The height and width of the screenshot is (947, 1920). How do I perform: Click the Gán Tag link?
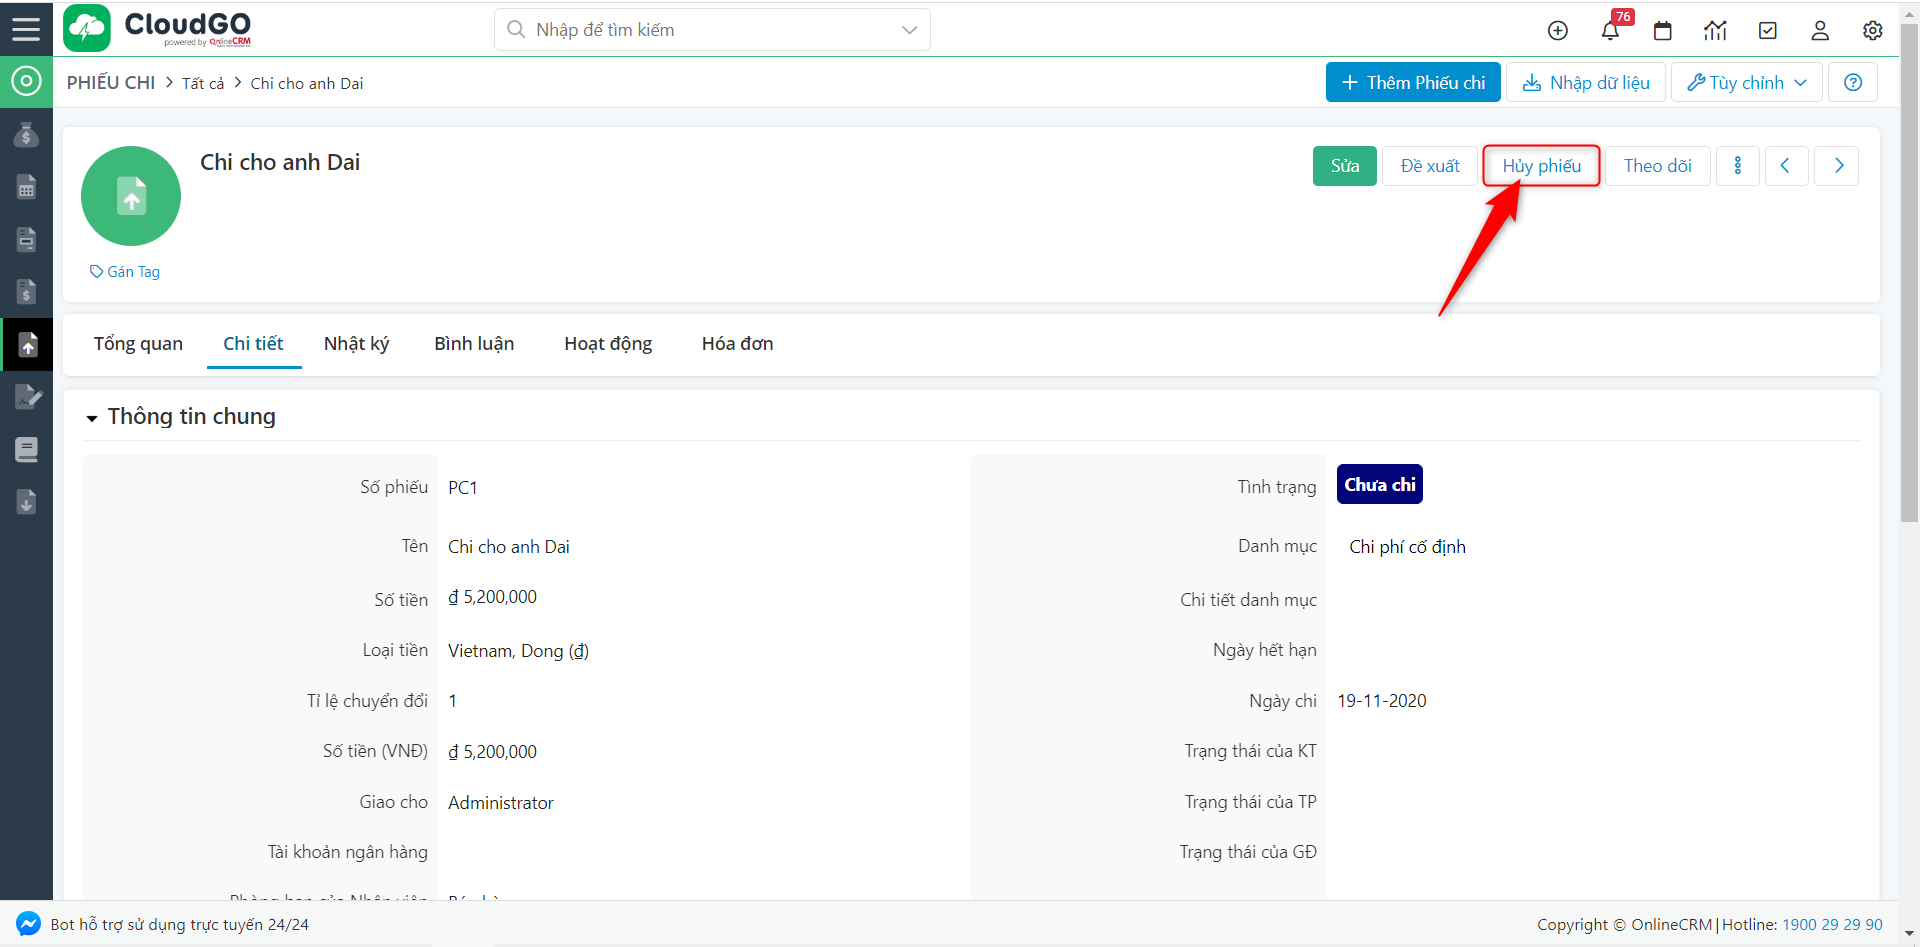(126, 272)
